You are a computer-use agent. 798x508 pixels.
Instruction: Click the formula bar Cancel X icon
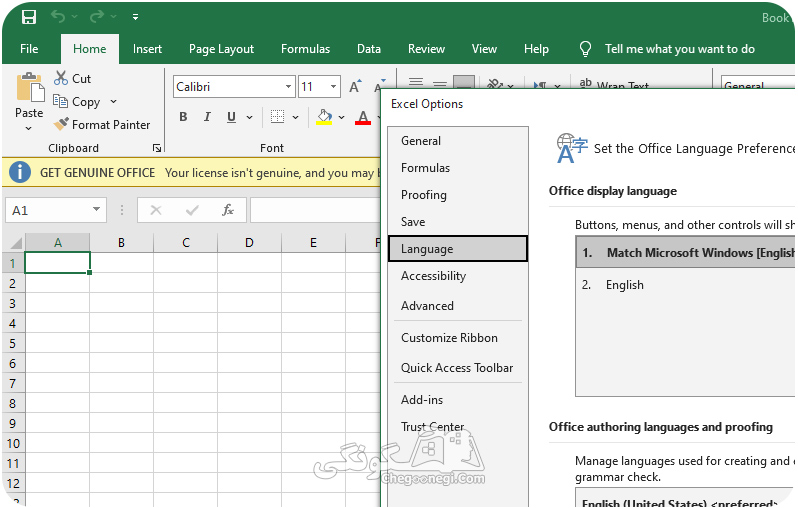156,210
